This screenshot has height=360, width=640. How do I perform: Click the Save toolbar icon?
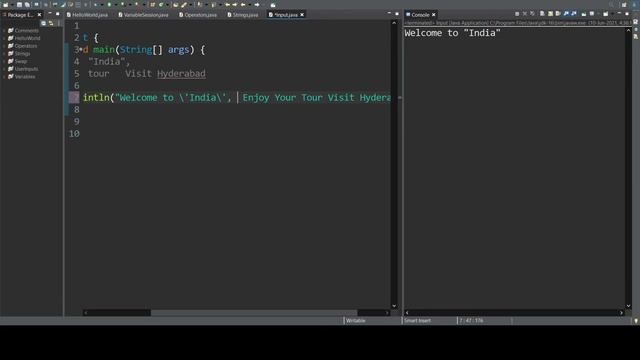19,4
